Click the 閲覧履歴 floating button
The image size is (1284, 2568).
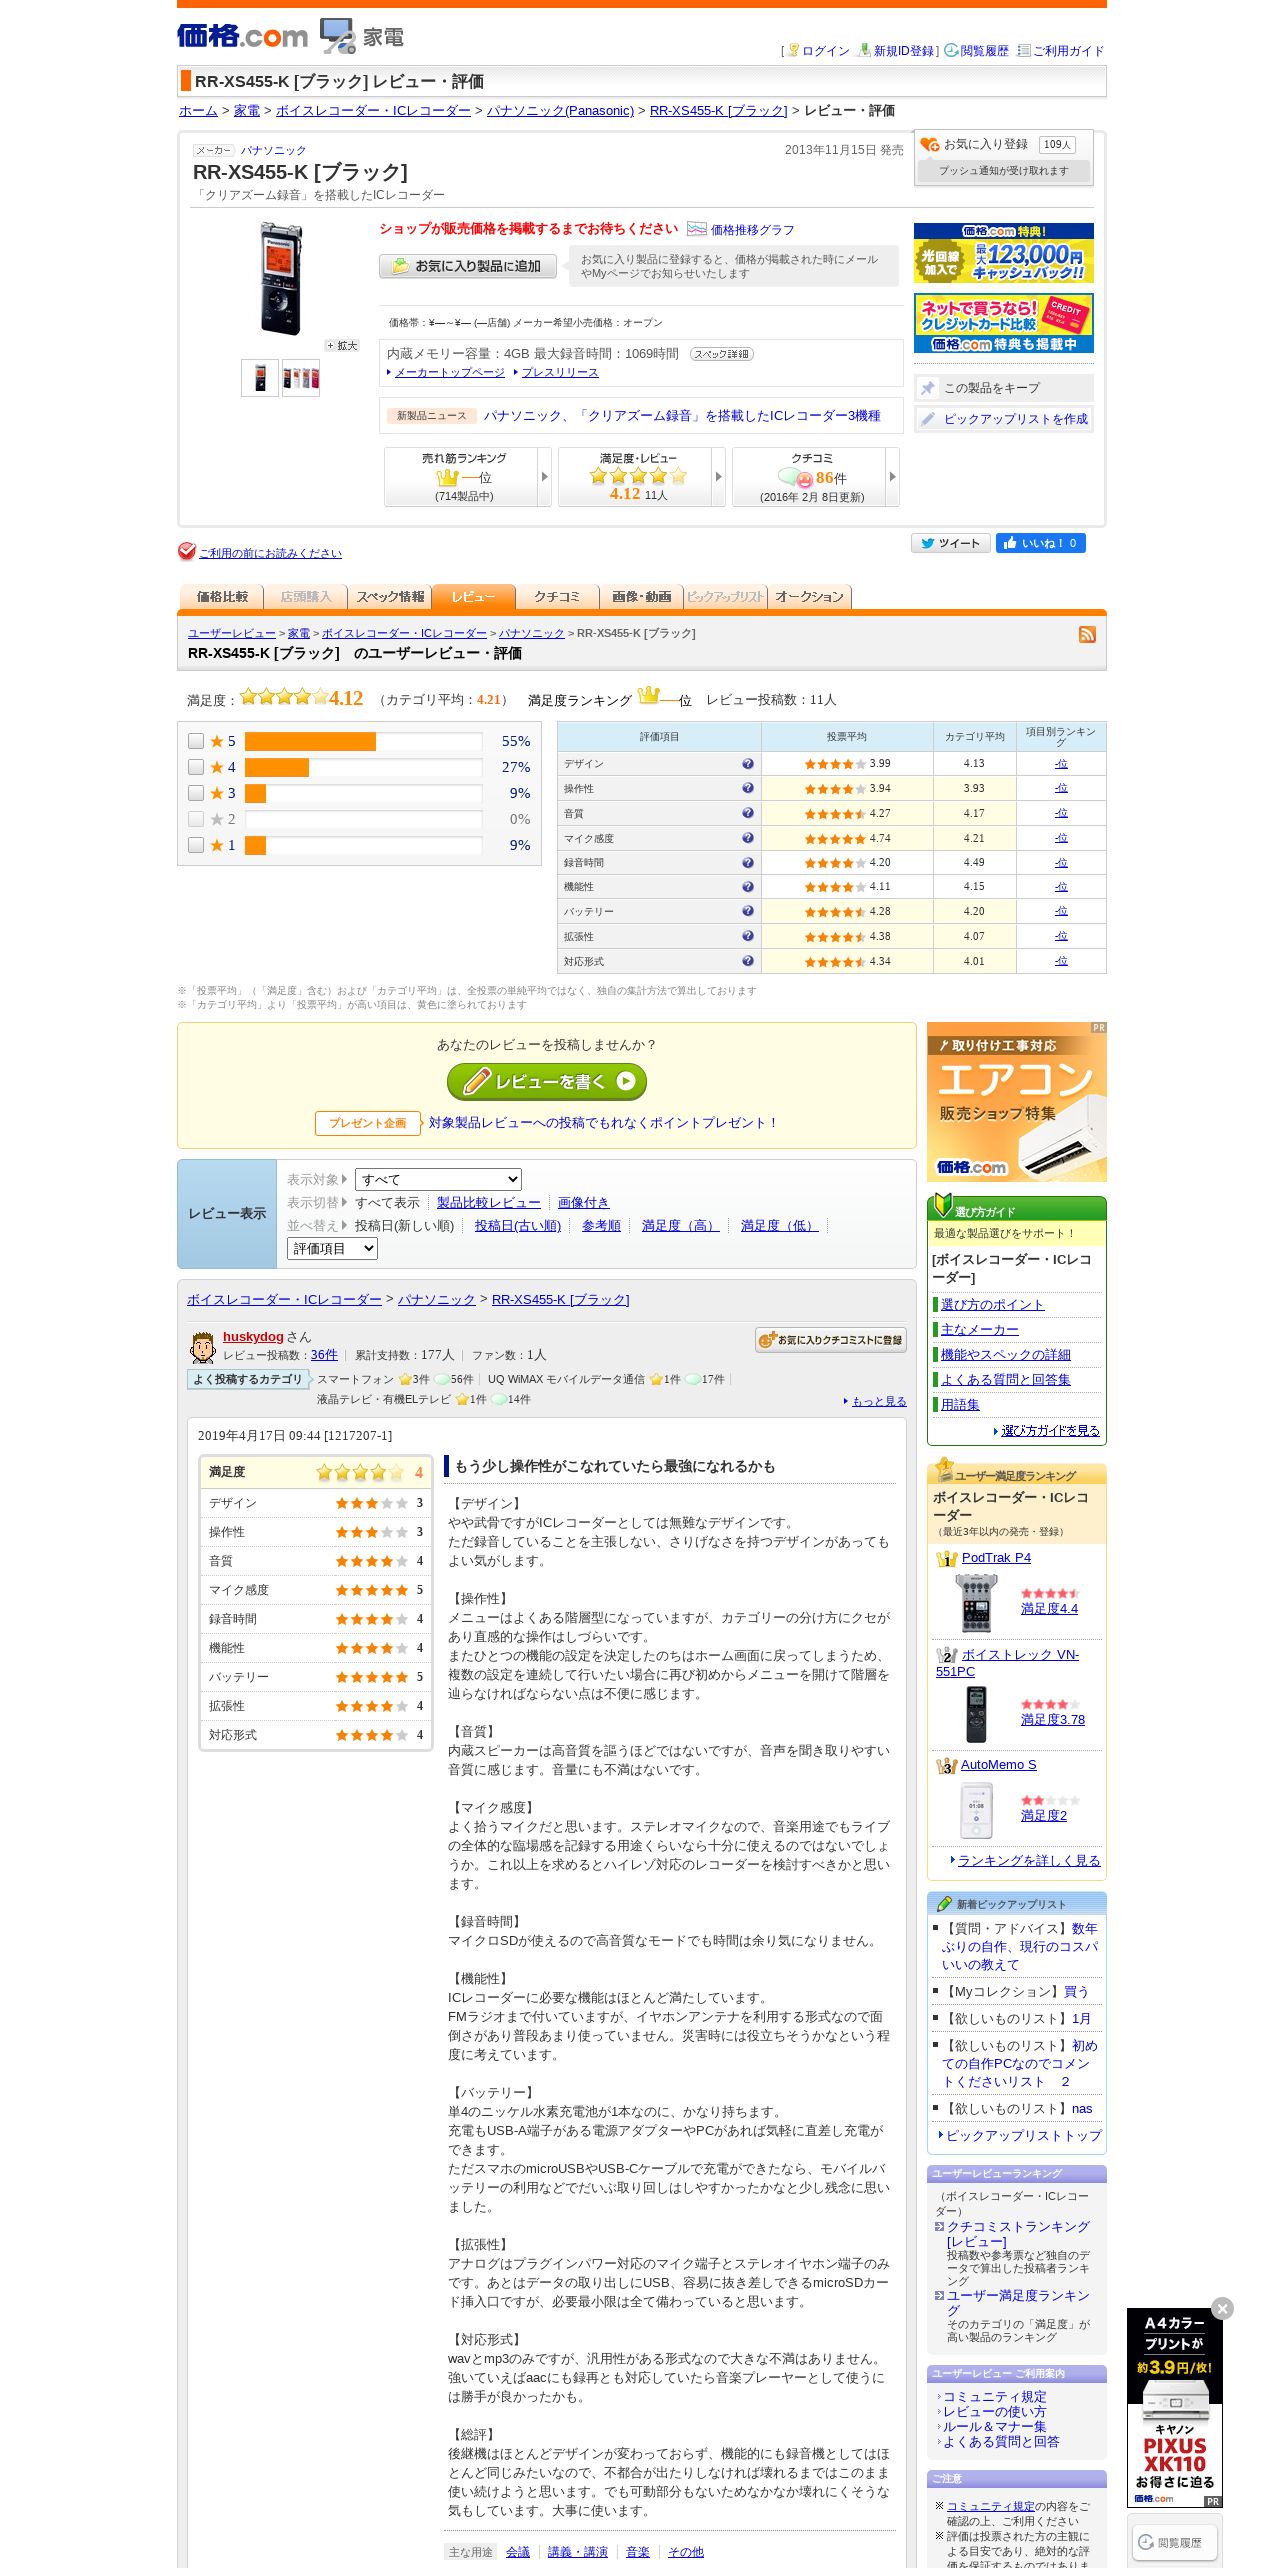[x=1174, y=2541]
